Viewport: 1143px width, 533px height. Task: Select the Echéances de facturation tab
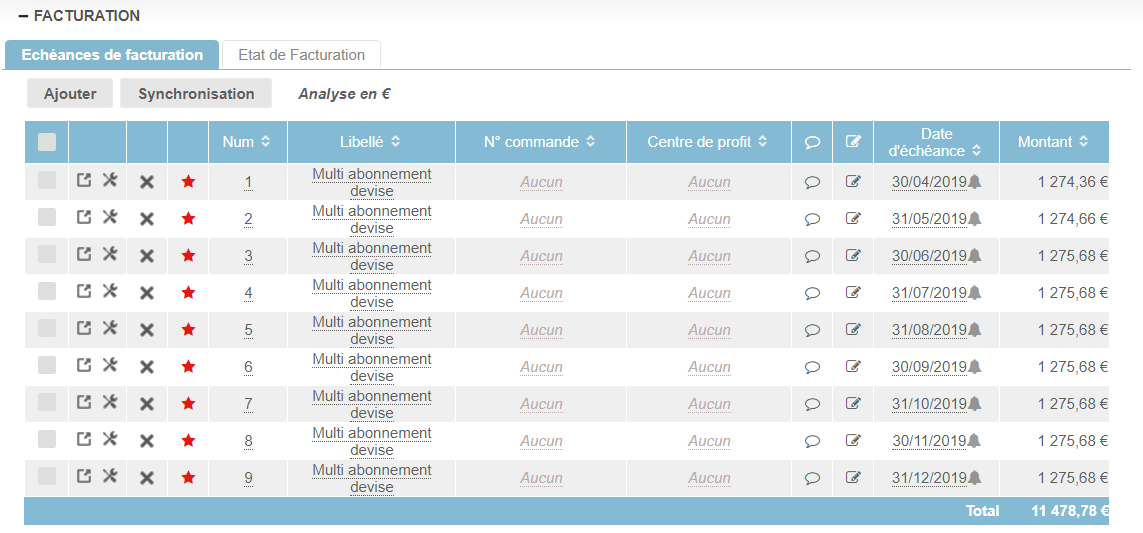[112, 55]
